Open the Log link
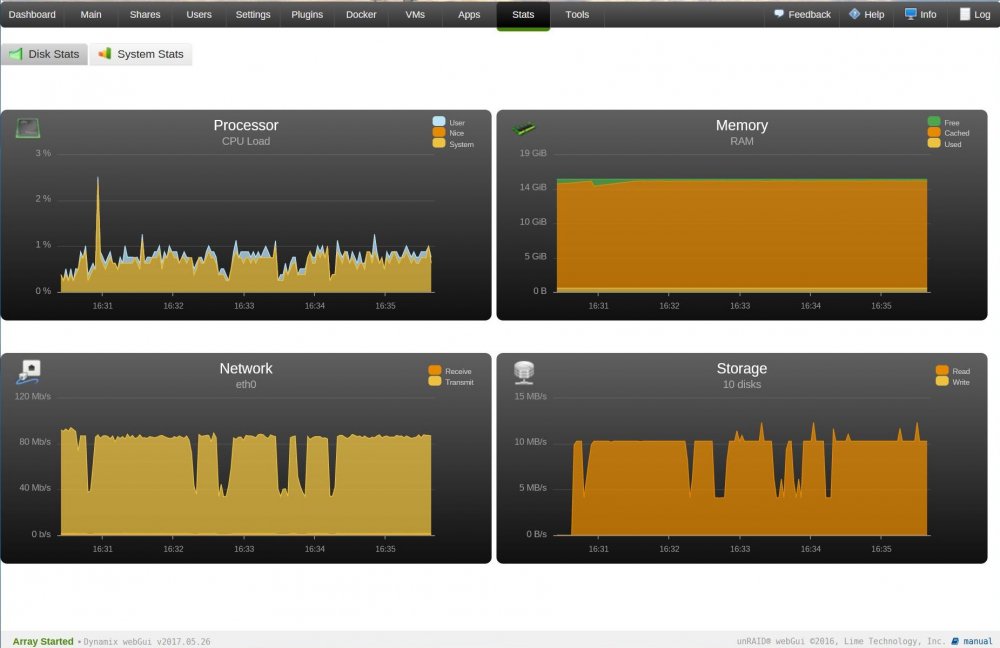The width and height of the screenshot is (1000, 648). pos(982,14)
